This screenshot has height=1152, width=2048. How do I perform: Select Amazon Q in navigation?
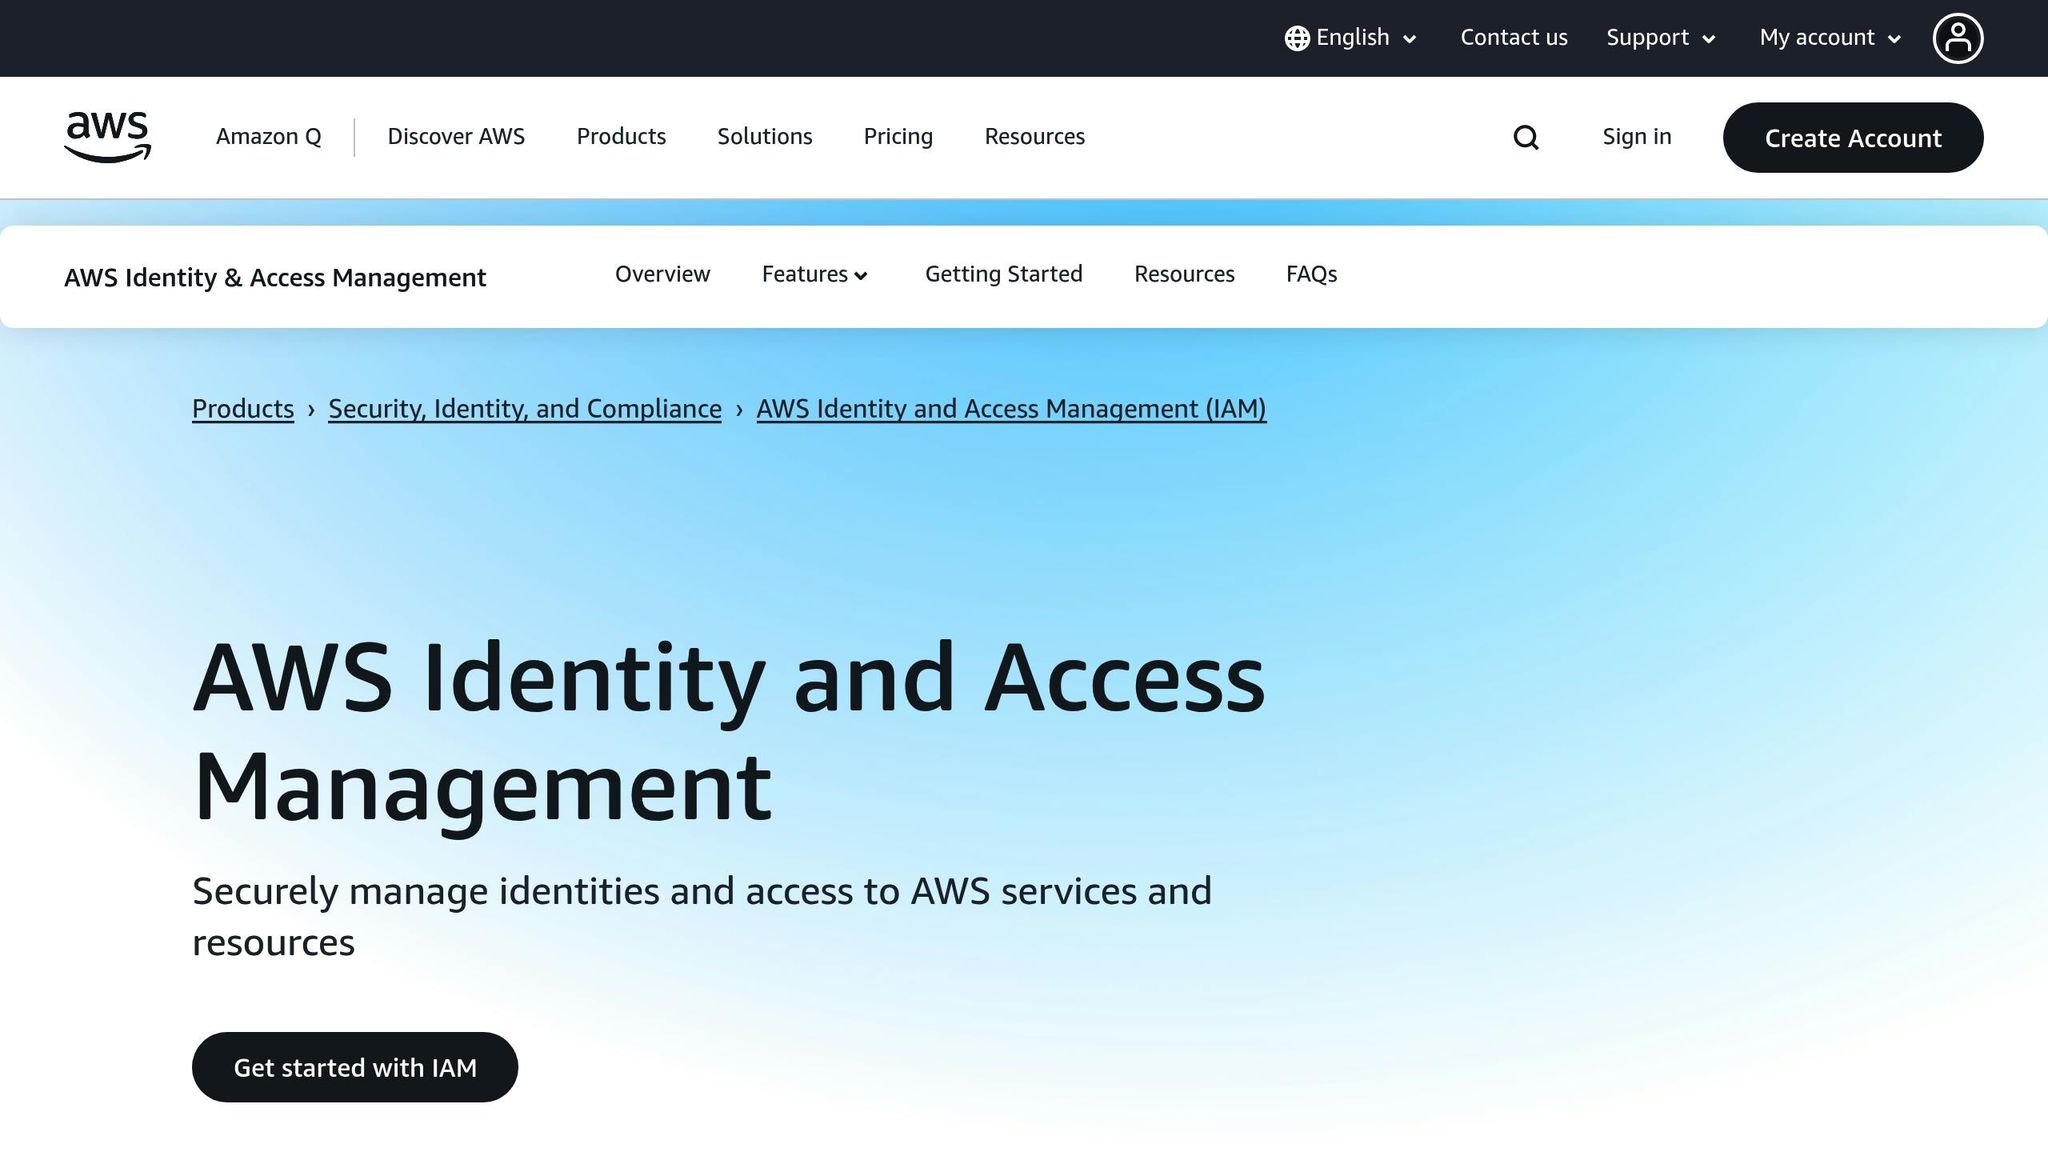[269, 137]
